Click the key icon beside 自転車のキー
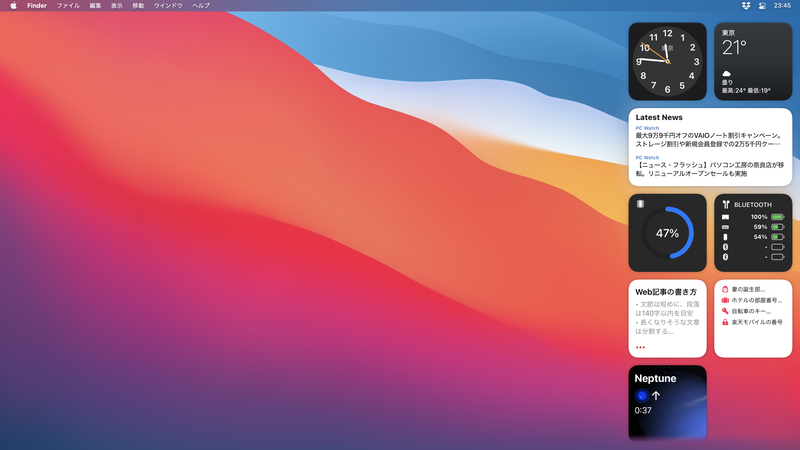 tap(725, 311)
